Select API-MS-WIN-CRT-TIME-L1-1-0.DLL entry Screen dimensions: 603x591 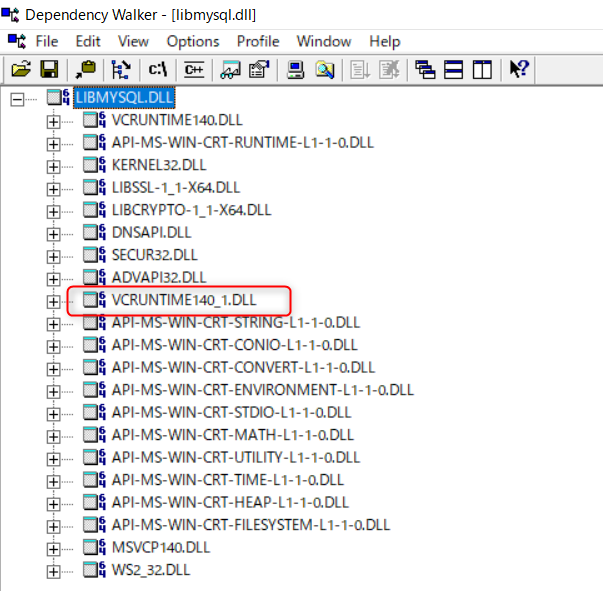pos(228,479)
